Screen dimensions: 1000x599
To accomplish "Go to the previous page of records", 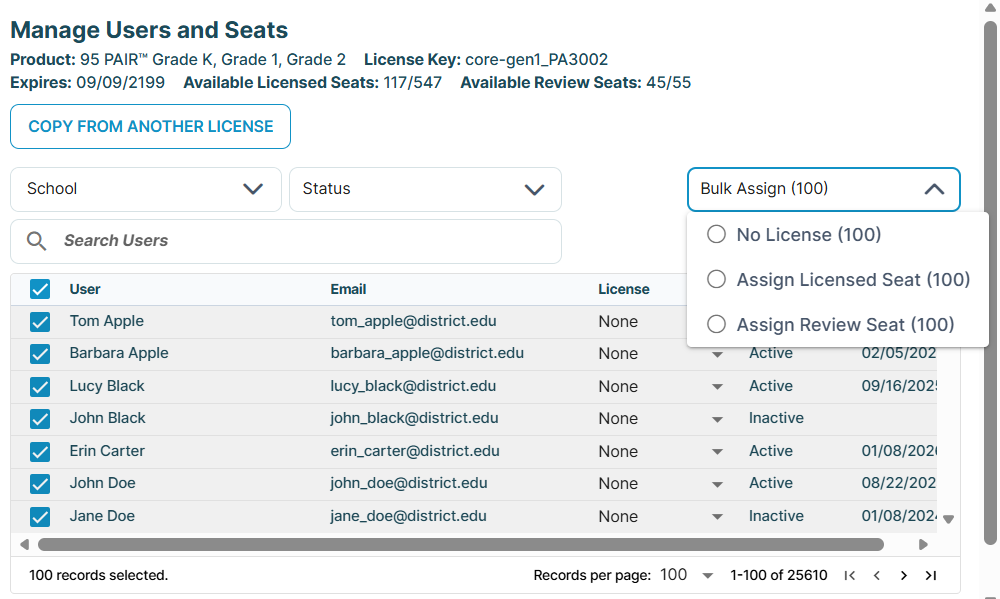I will [x=877, y=575].
